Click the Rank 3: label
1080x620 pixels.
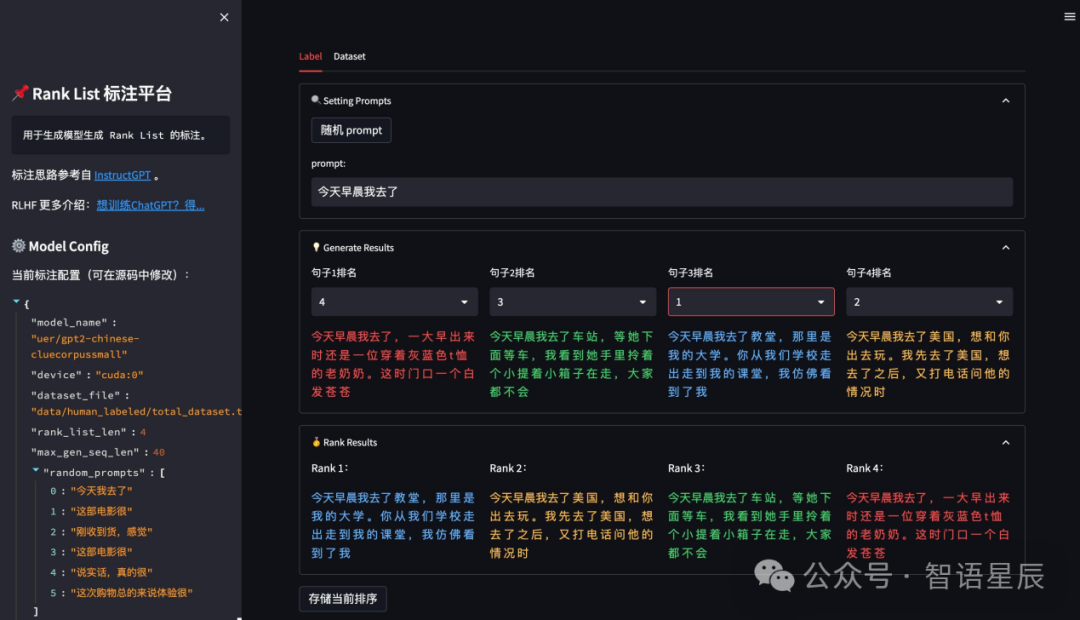[x=686, y=468]
